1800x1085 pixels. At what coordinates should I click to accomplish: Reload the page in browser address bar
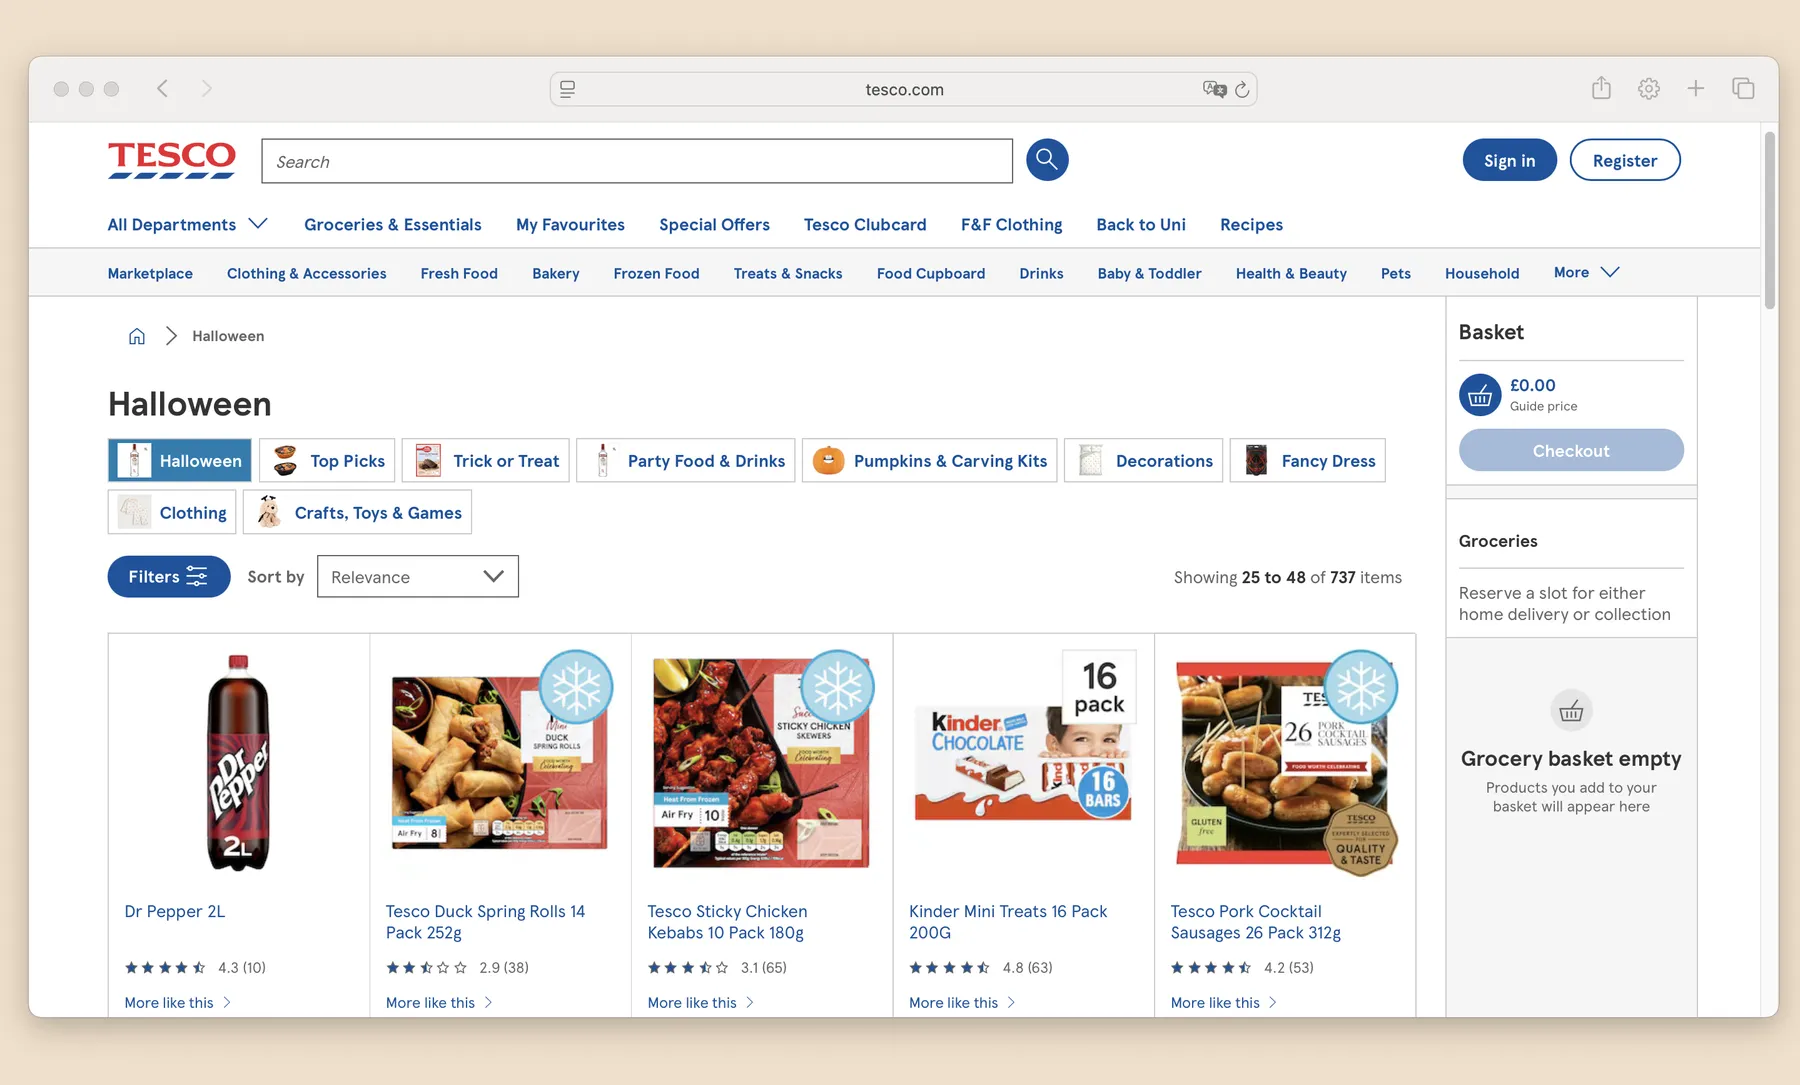click(x=1242, y=89)
